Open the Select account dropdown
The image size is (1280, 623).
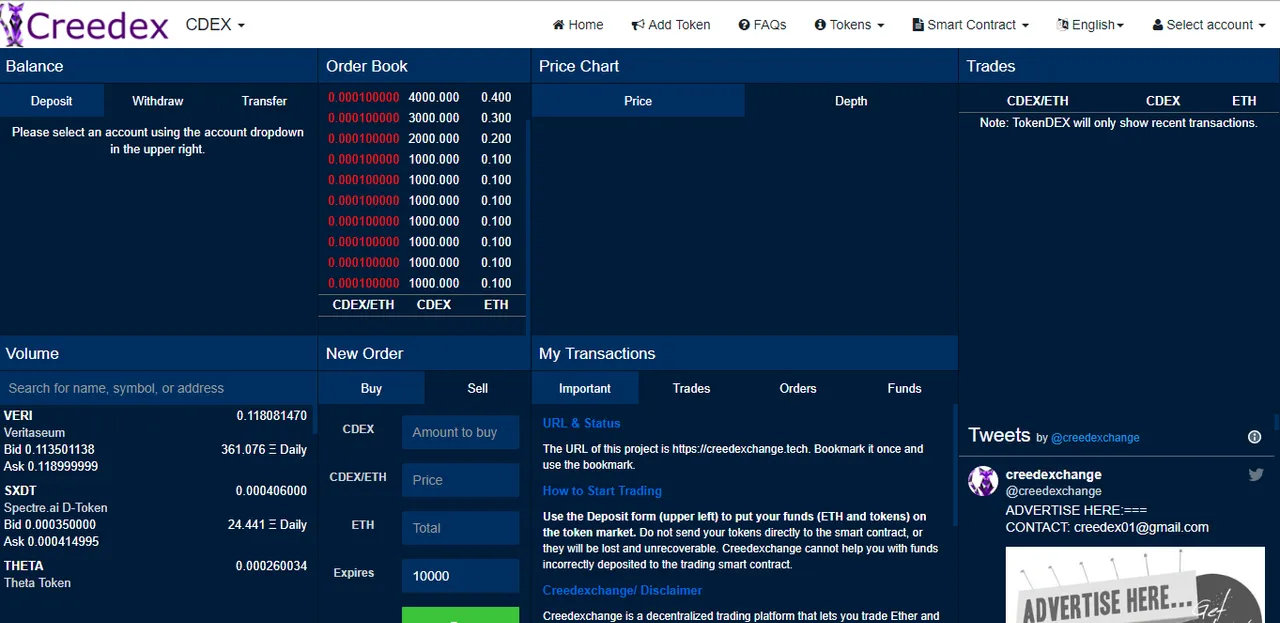(x=1208, y=25)
